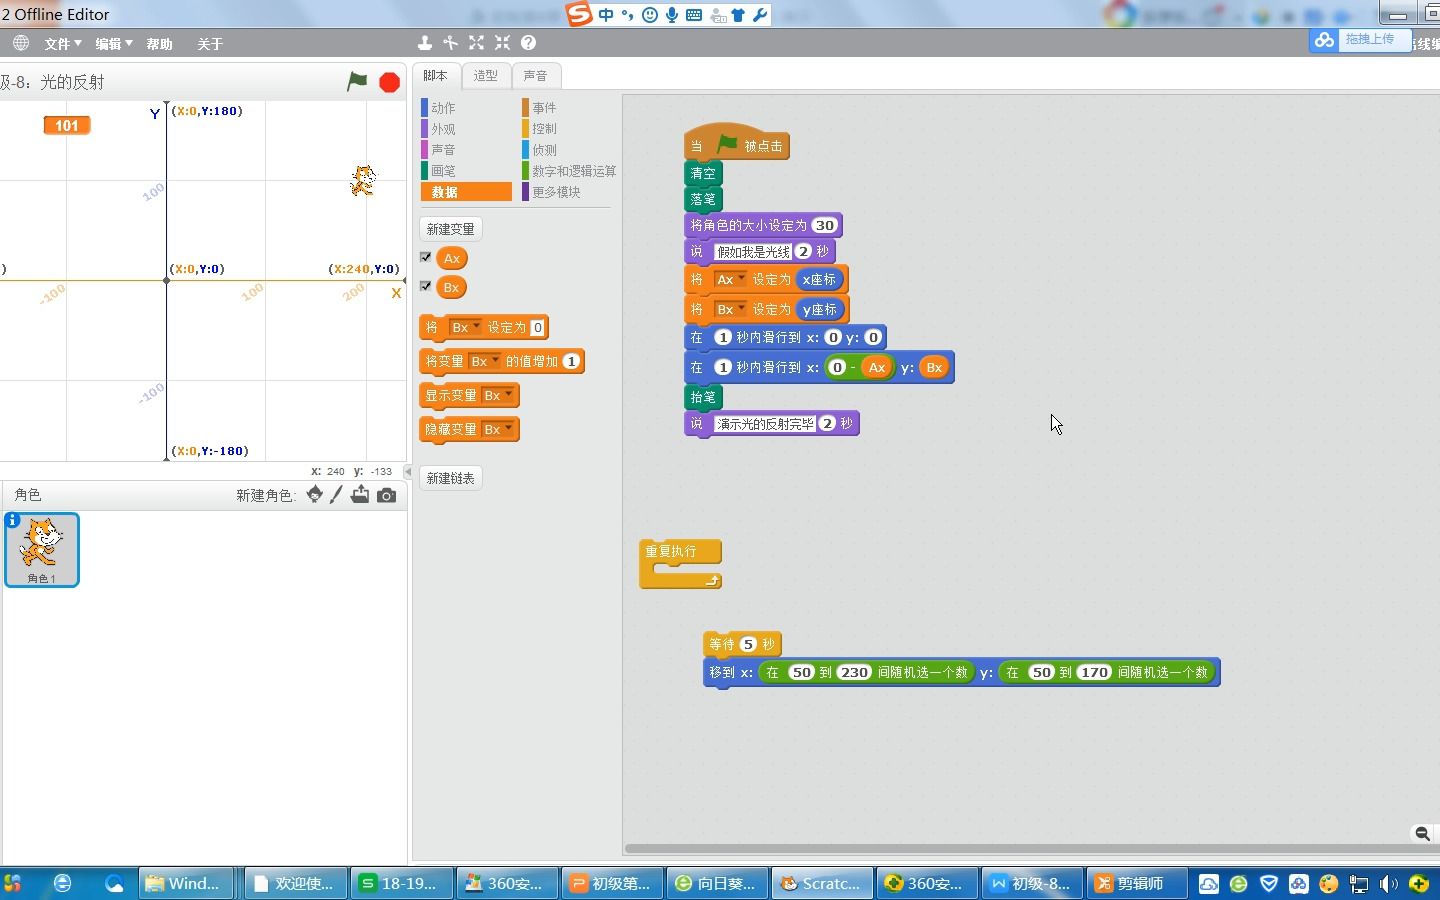Select the 外观 block category
This screenshot has width=1440, height=900.
coord(443,129)
